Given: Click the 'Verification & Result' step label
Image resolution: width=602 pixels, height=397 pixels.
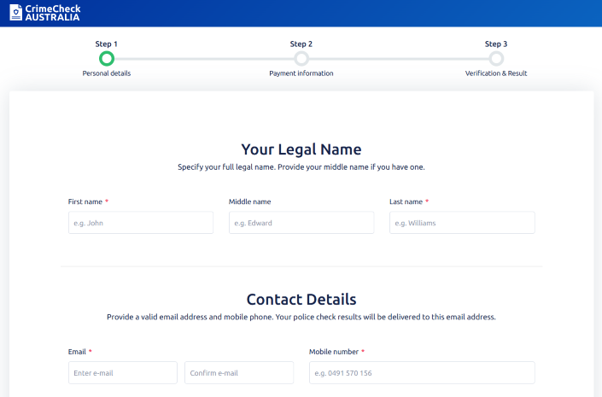Looking at the screenshot, I should 496,73.
